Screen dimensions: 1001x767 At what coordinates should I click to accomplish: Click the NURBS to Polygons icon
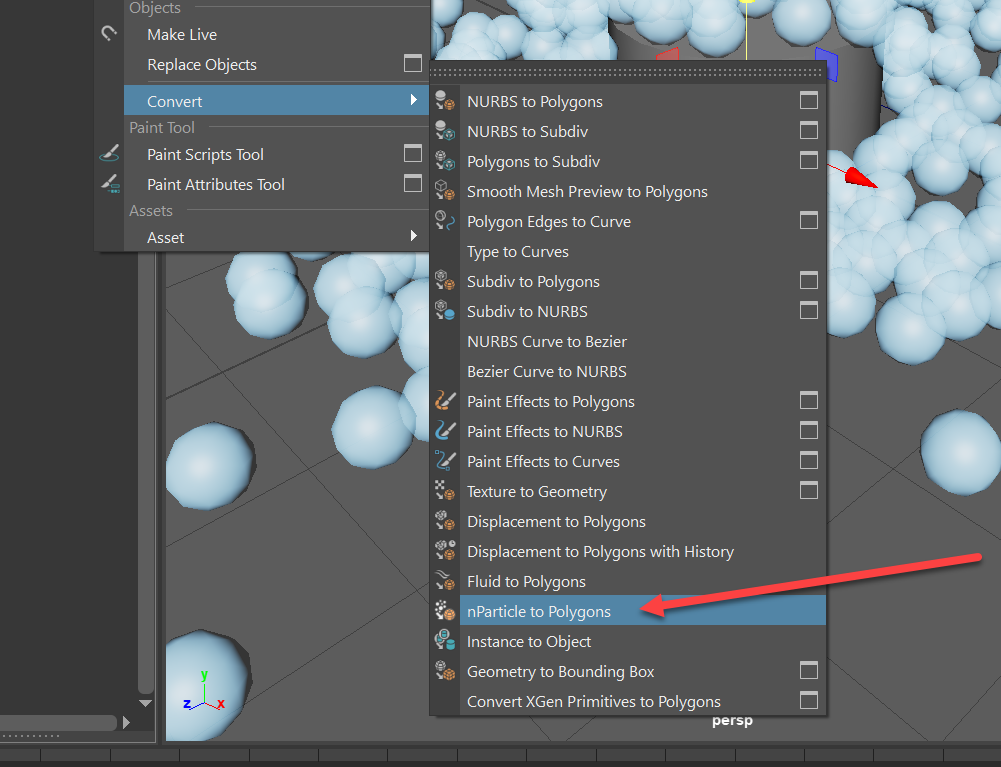tap(445, 101)
